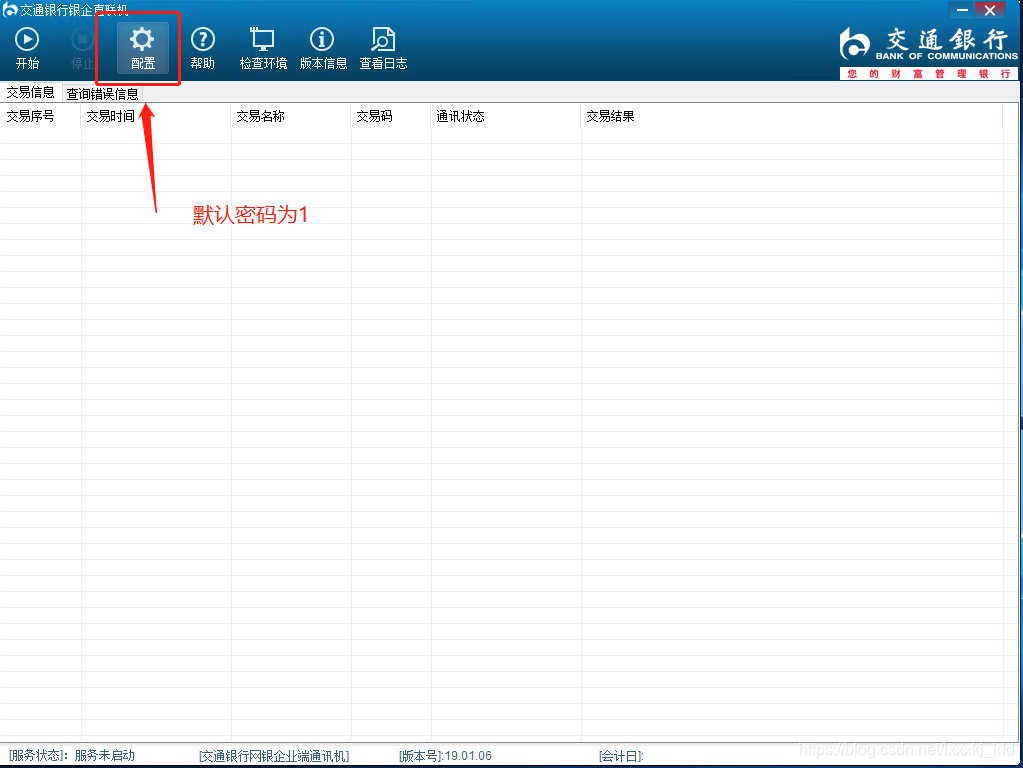Screen dimensions: 1023x768
Task: Open 查看日志 log viewer
Action: coord(383,48)
